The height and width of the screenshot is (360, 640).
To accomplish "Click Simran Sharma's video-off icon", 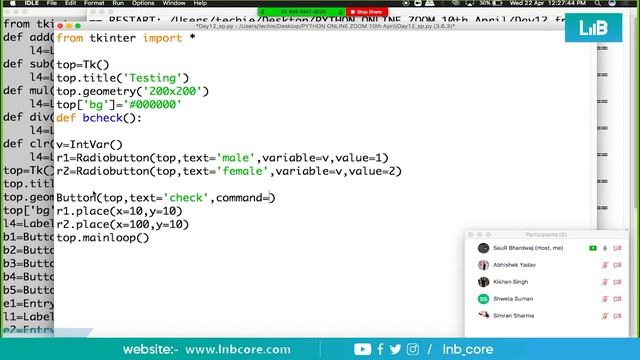I will (617, 316).
